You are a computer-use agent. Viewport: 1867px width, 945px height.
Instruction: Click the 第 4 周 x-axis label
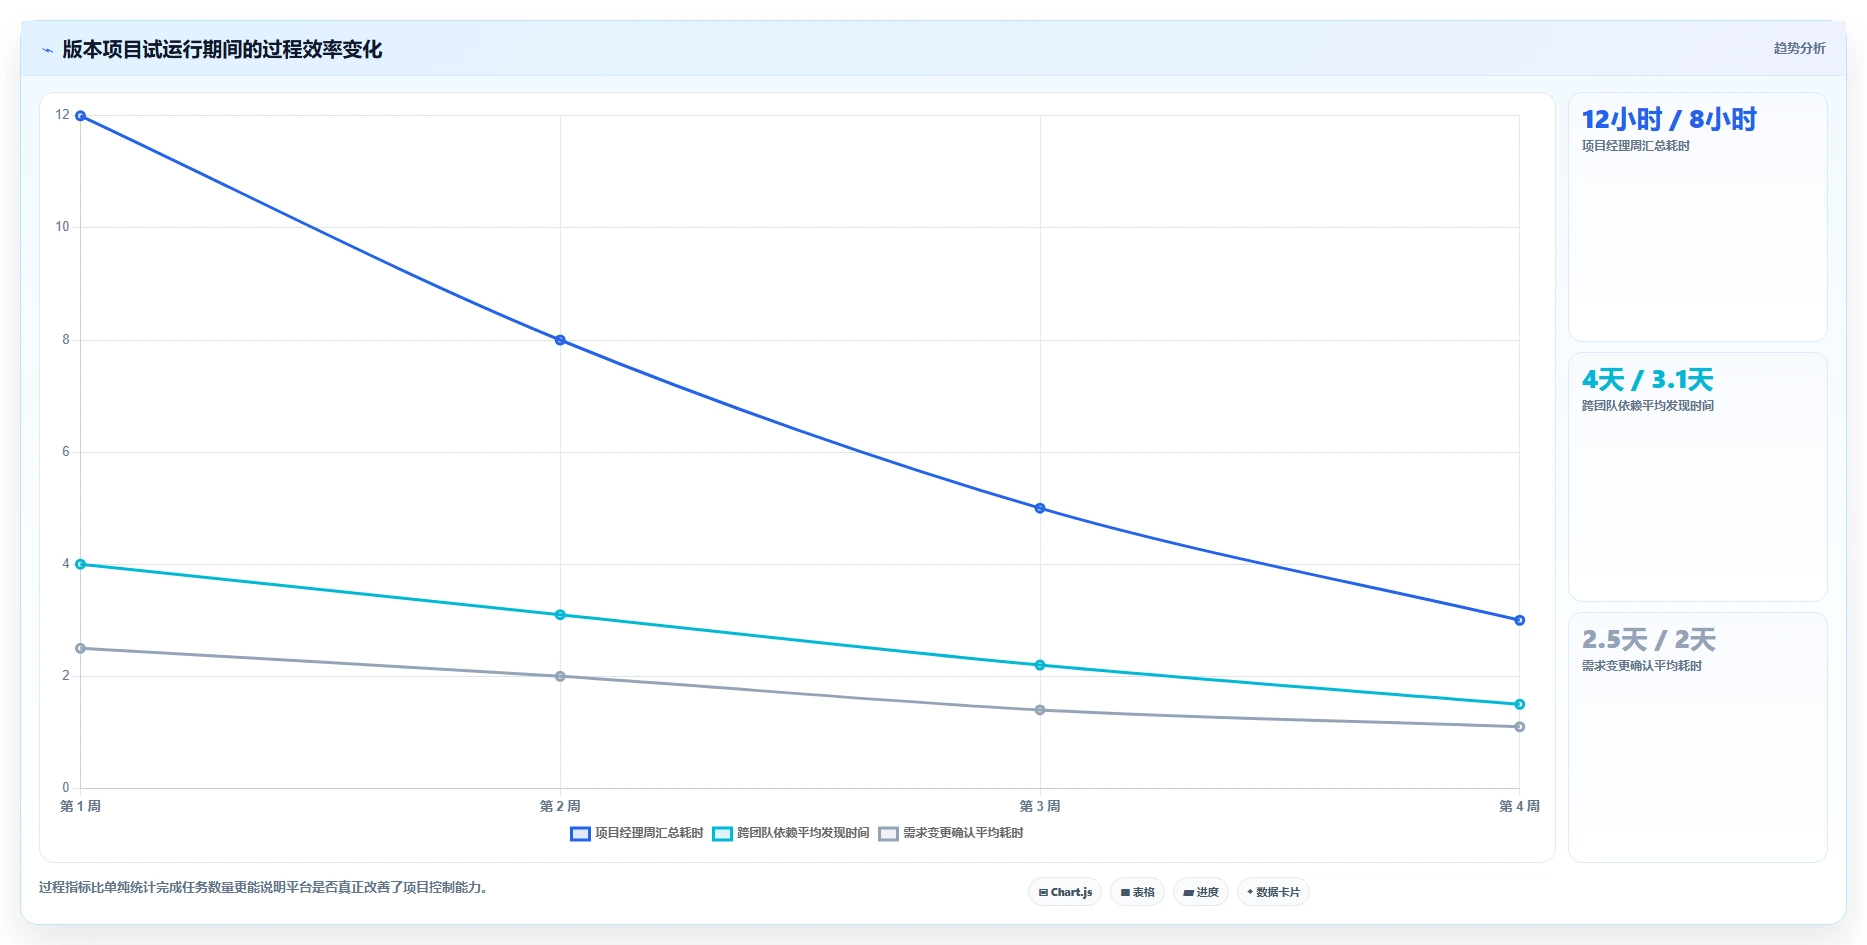click(1519, 806)
